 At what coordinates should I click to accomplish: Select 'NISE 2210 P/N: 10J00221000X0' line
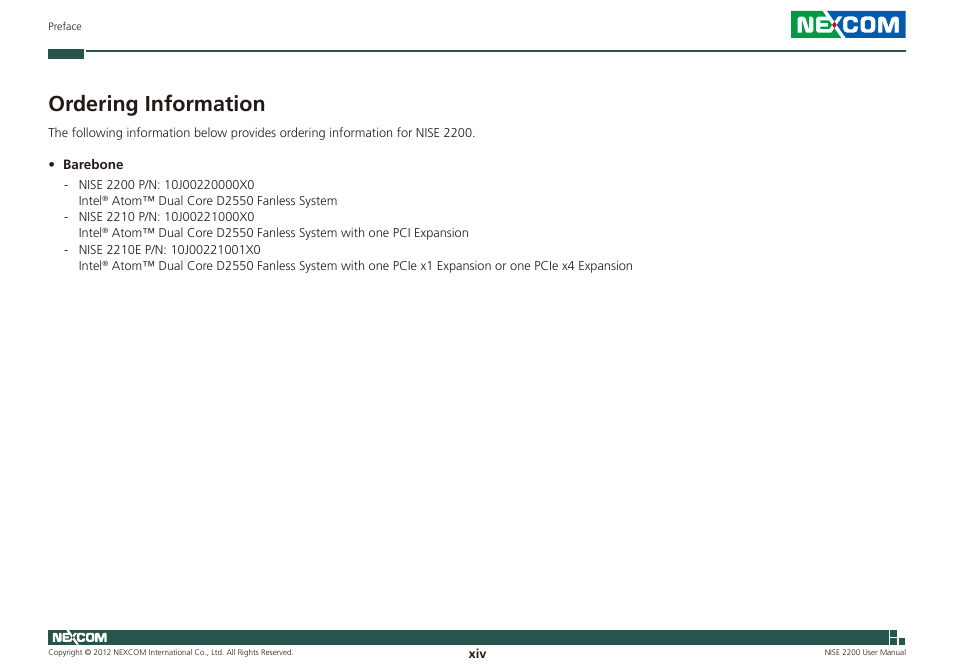coord(166,216)
